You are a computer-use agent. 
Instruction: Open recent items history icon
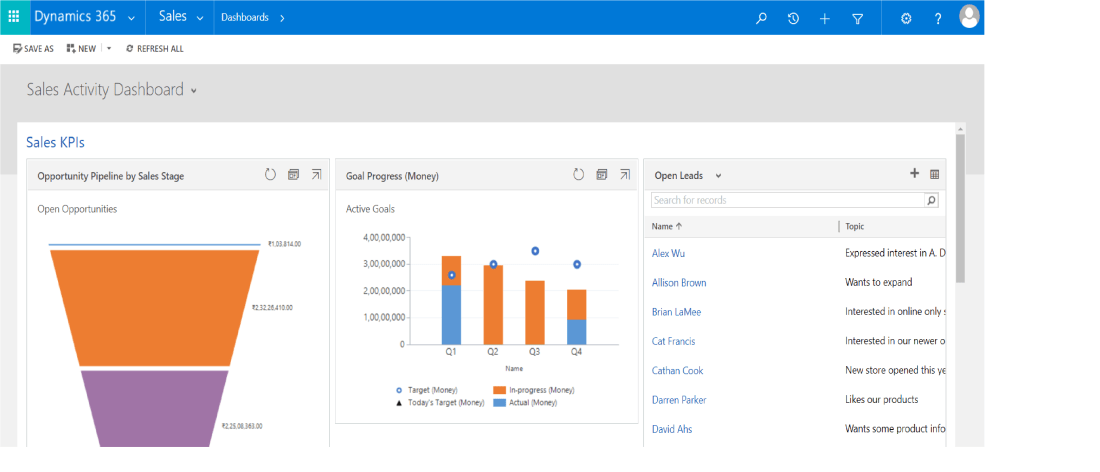(x=793, y=18)
